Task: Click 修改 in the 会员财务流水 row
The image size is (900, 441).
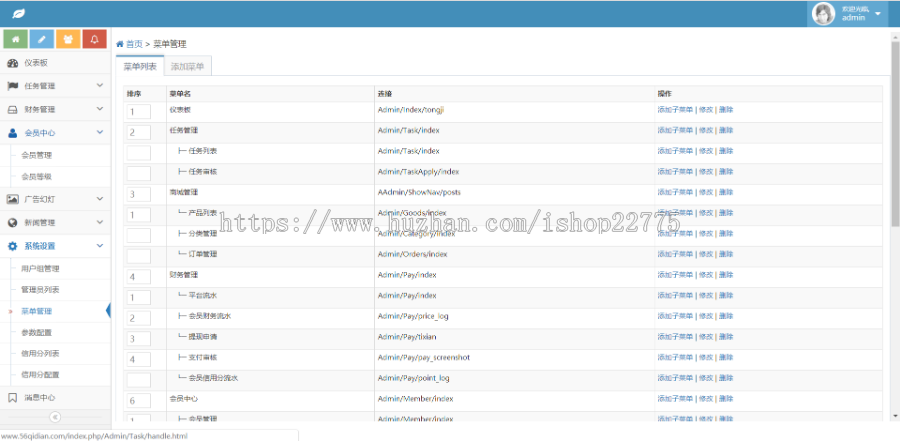Action: coord(705,316)
